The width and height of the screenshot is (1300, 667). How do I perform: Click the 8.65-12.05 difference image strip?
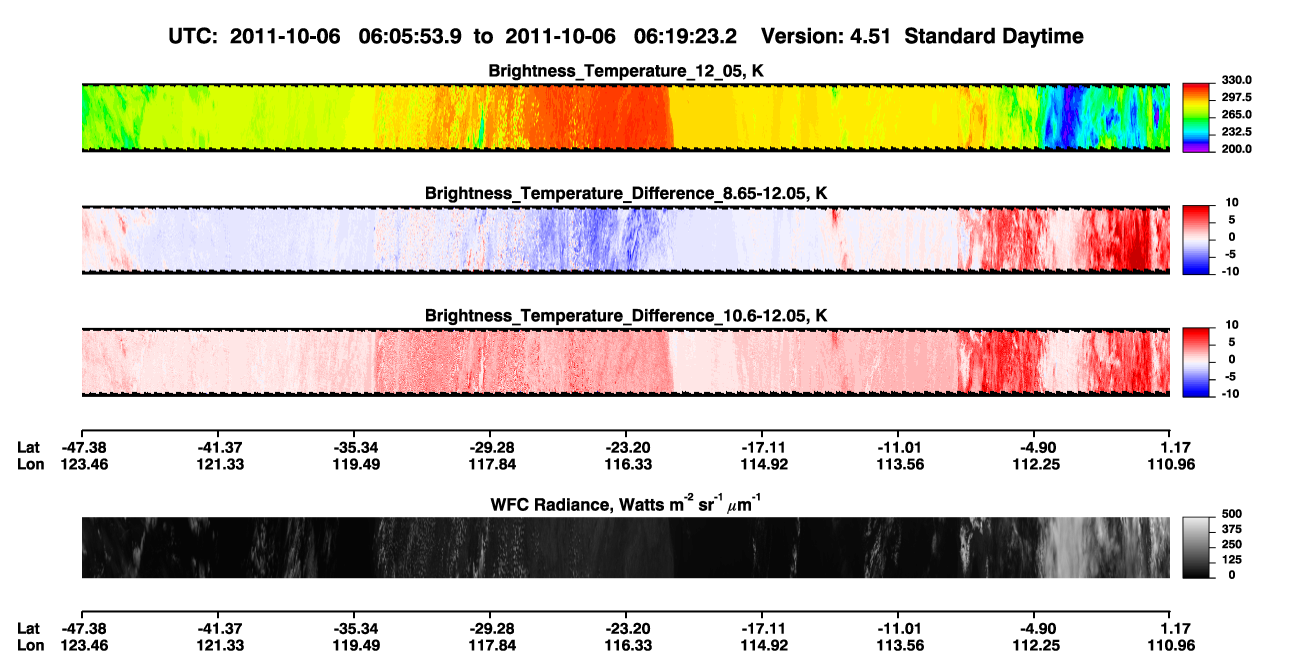[x=625, y=240]
